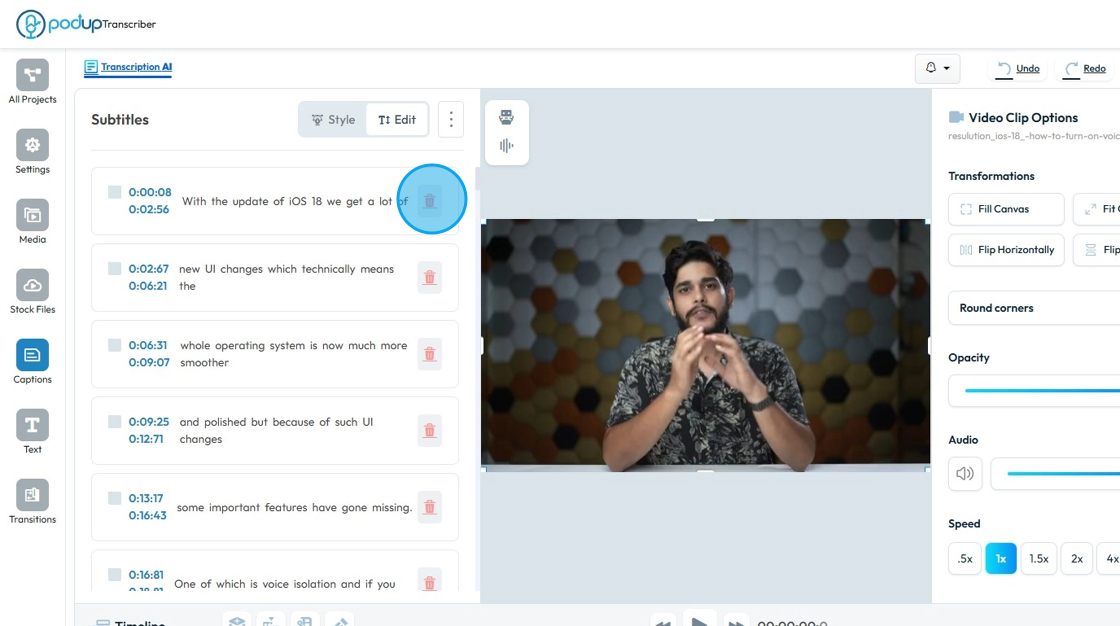
Task: Set playback speed to 1.5x
Action: (x=1039, y=559)
